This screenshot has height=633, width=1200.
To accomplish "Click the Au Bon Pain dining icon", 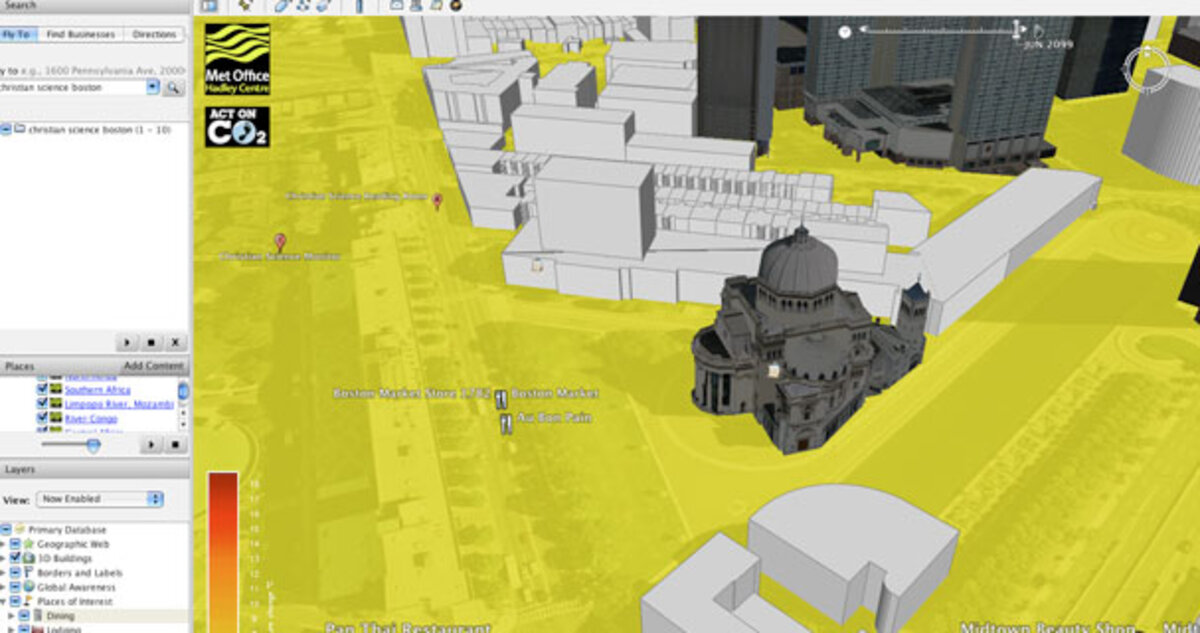I will (507, 424).
